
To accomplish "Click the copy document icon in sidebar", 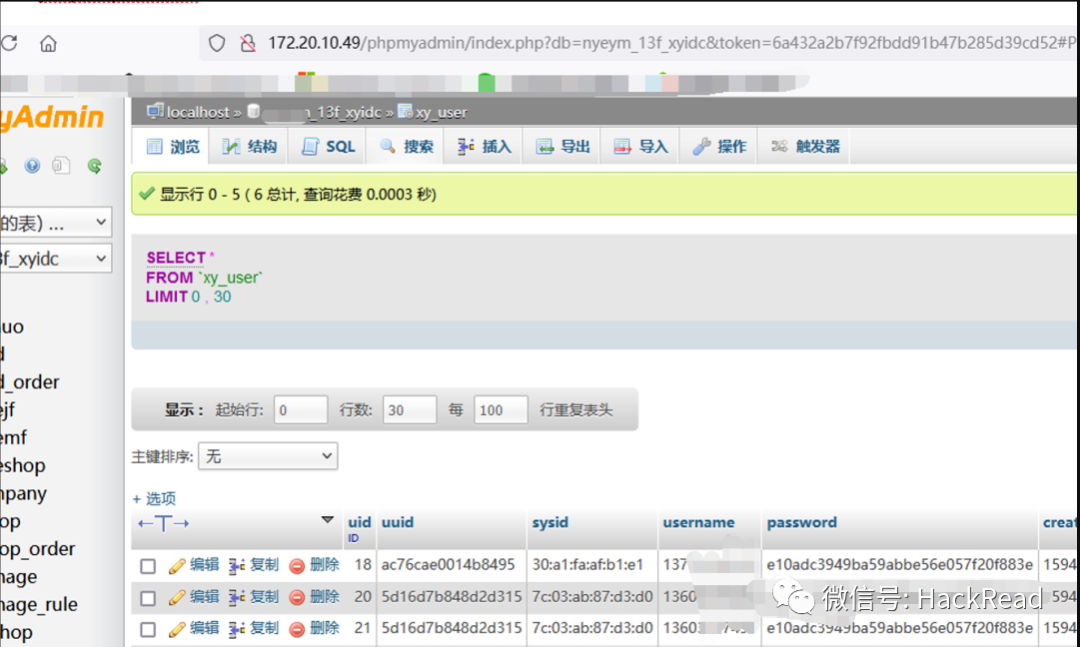I will [x=61, y=166].
